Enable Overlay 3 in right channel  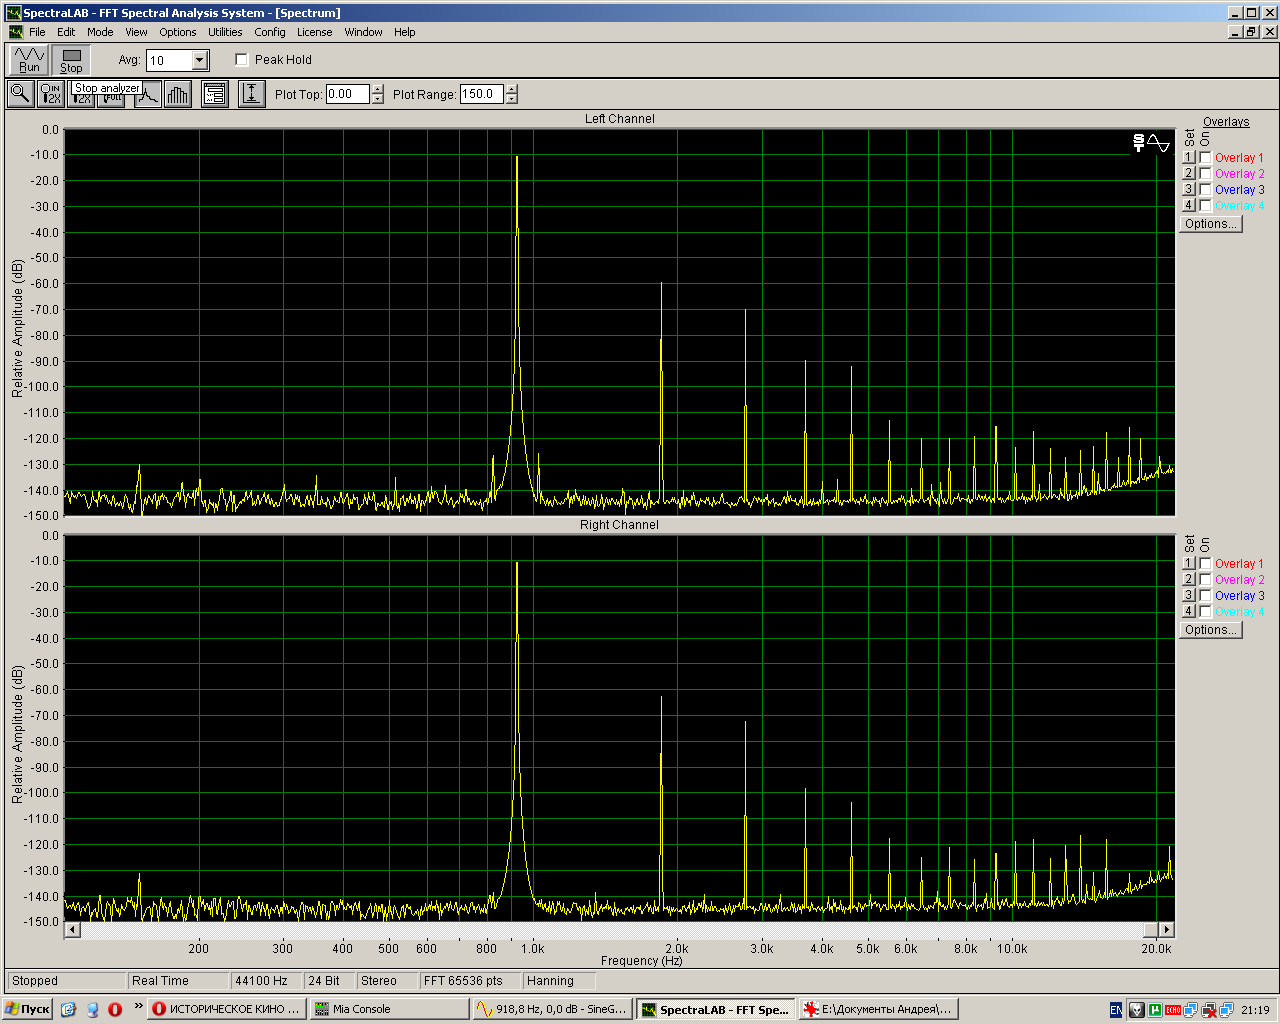click(1206, 596)
